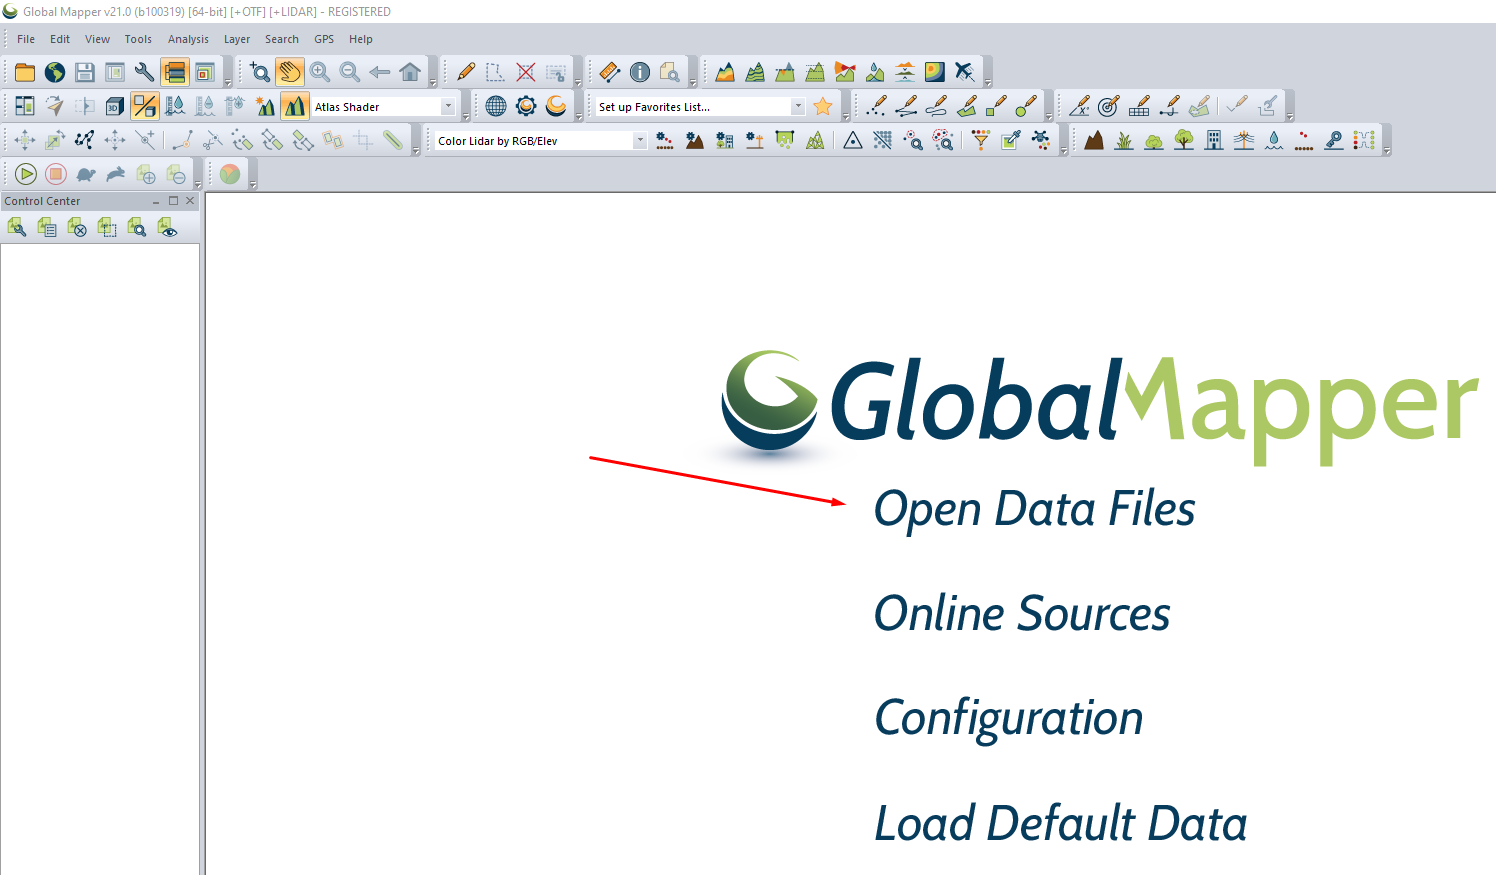Open the View menu
The image size is (1496, 875).
point(97,39)
